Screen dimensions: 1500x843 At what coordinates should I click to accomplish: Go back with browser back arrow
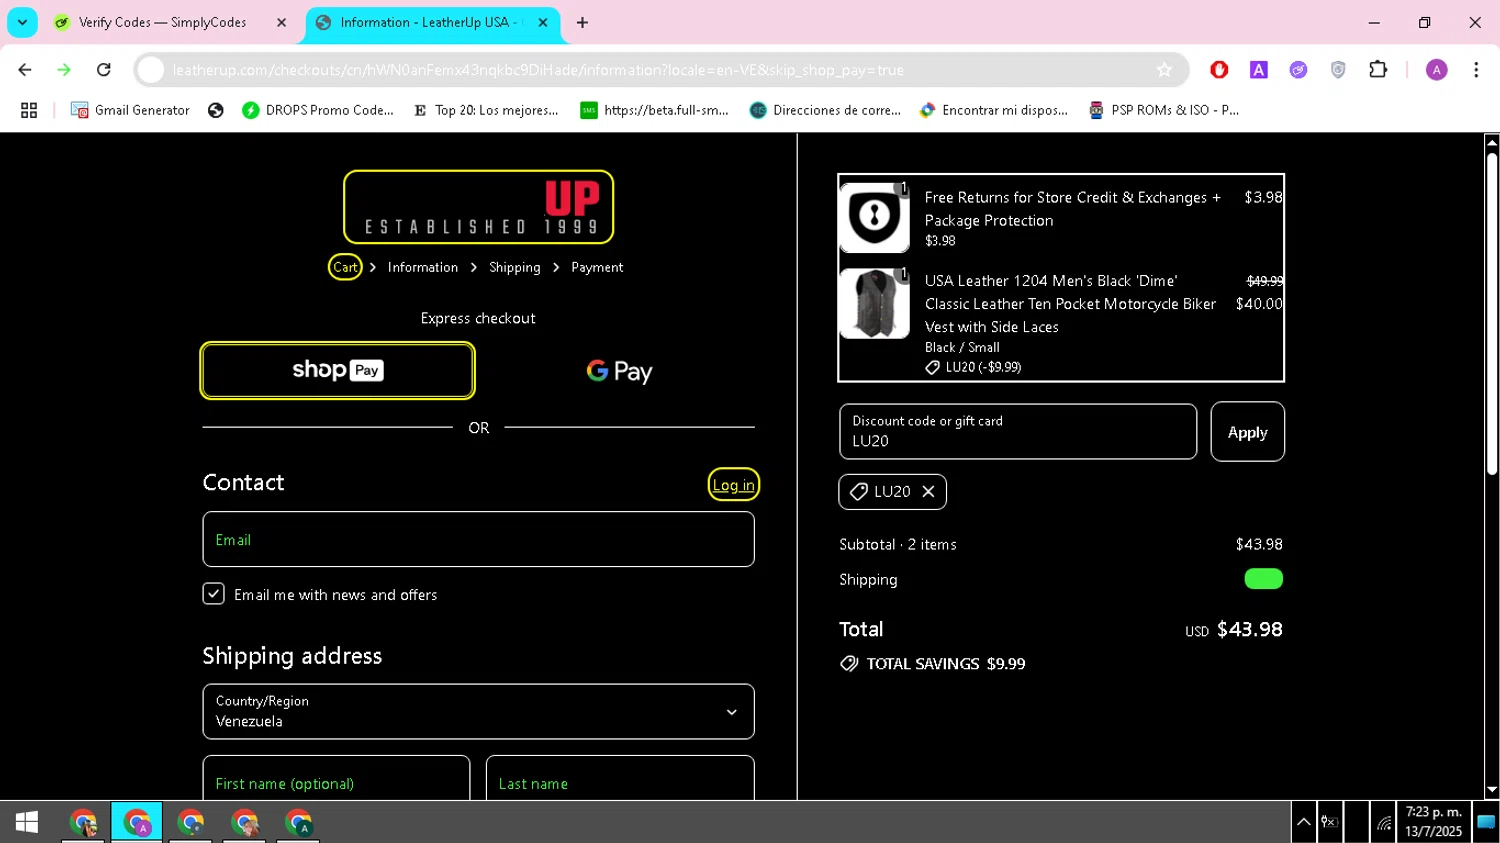[x=25, y=70]
